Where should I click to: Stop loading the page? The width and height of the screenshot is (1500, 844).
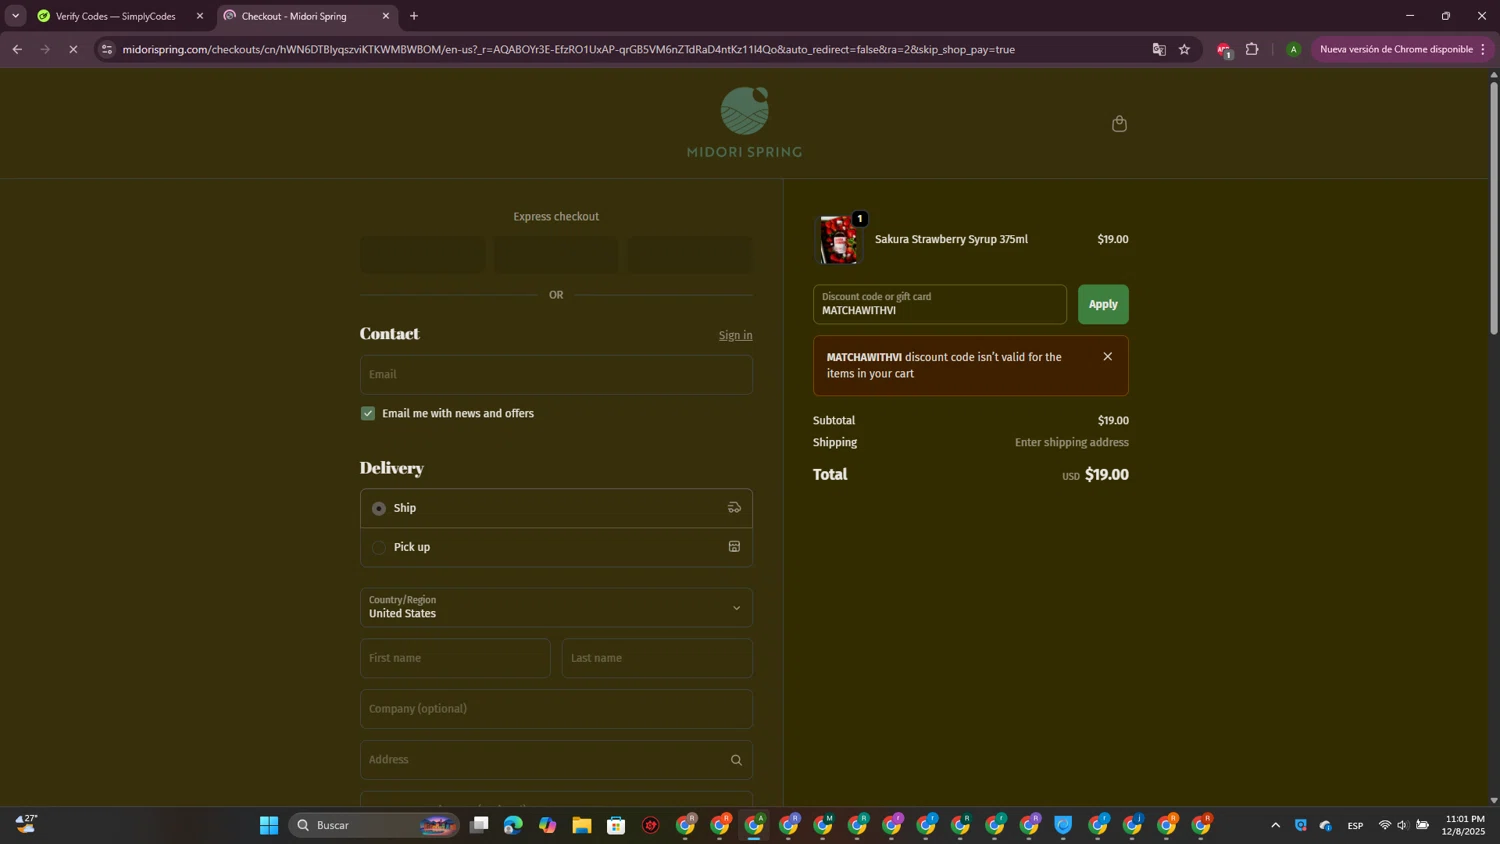point(73,49)
